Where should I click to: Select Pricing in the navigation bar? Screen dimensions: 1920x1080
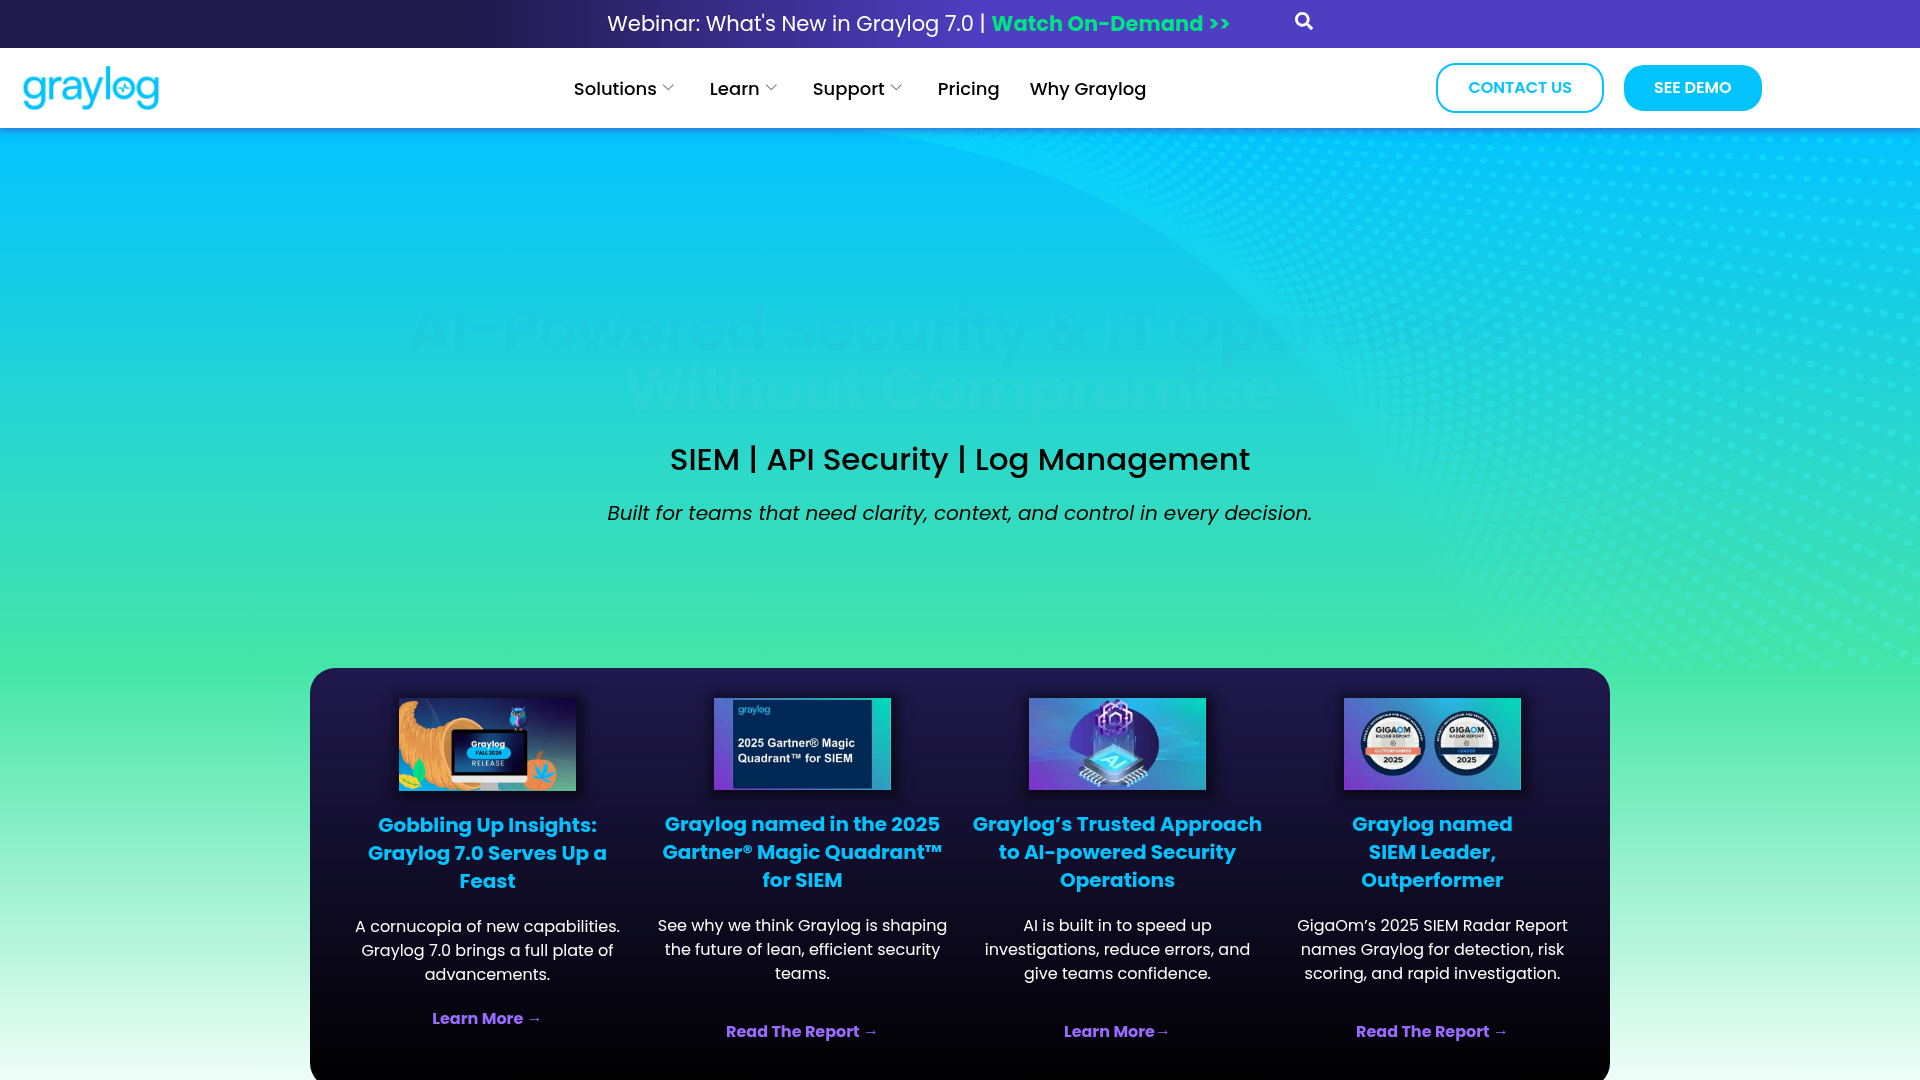point(967,88)
